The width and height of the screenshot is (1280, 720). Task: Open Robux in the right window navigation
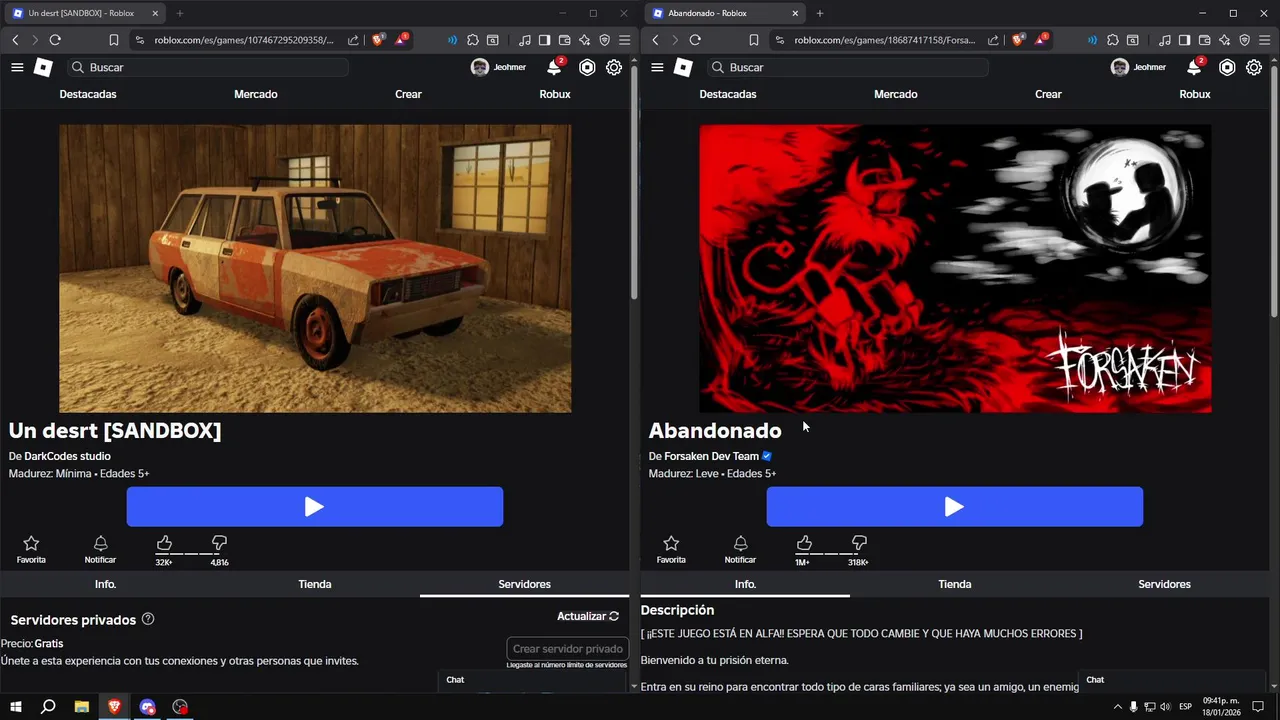1195,94
